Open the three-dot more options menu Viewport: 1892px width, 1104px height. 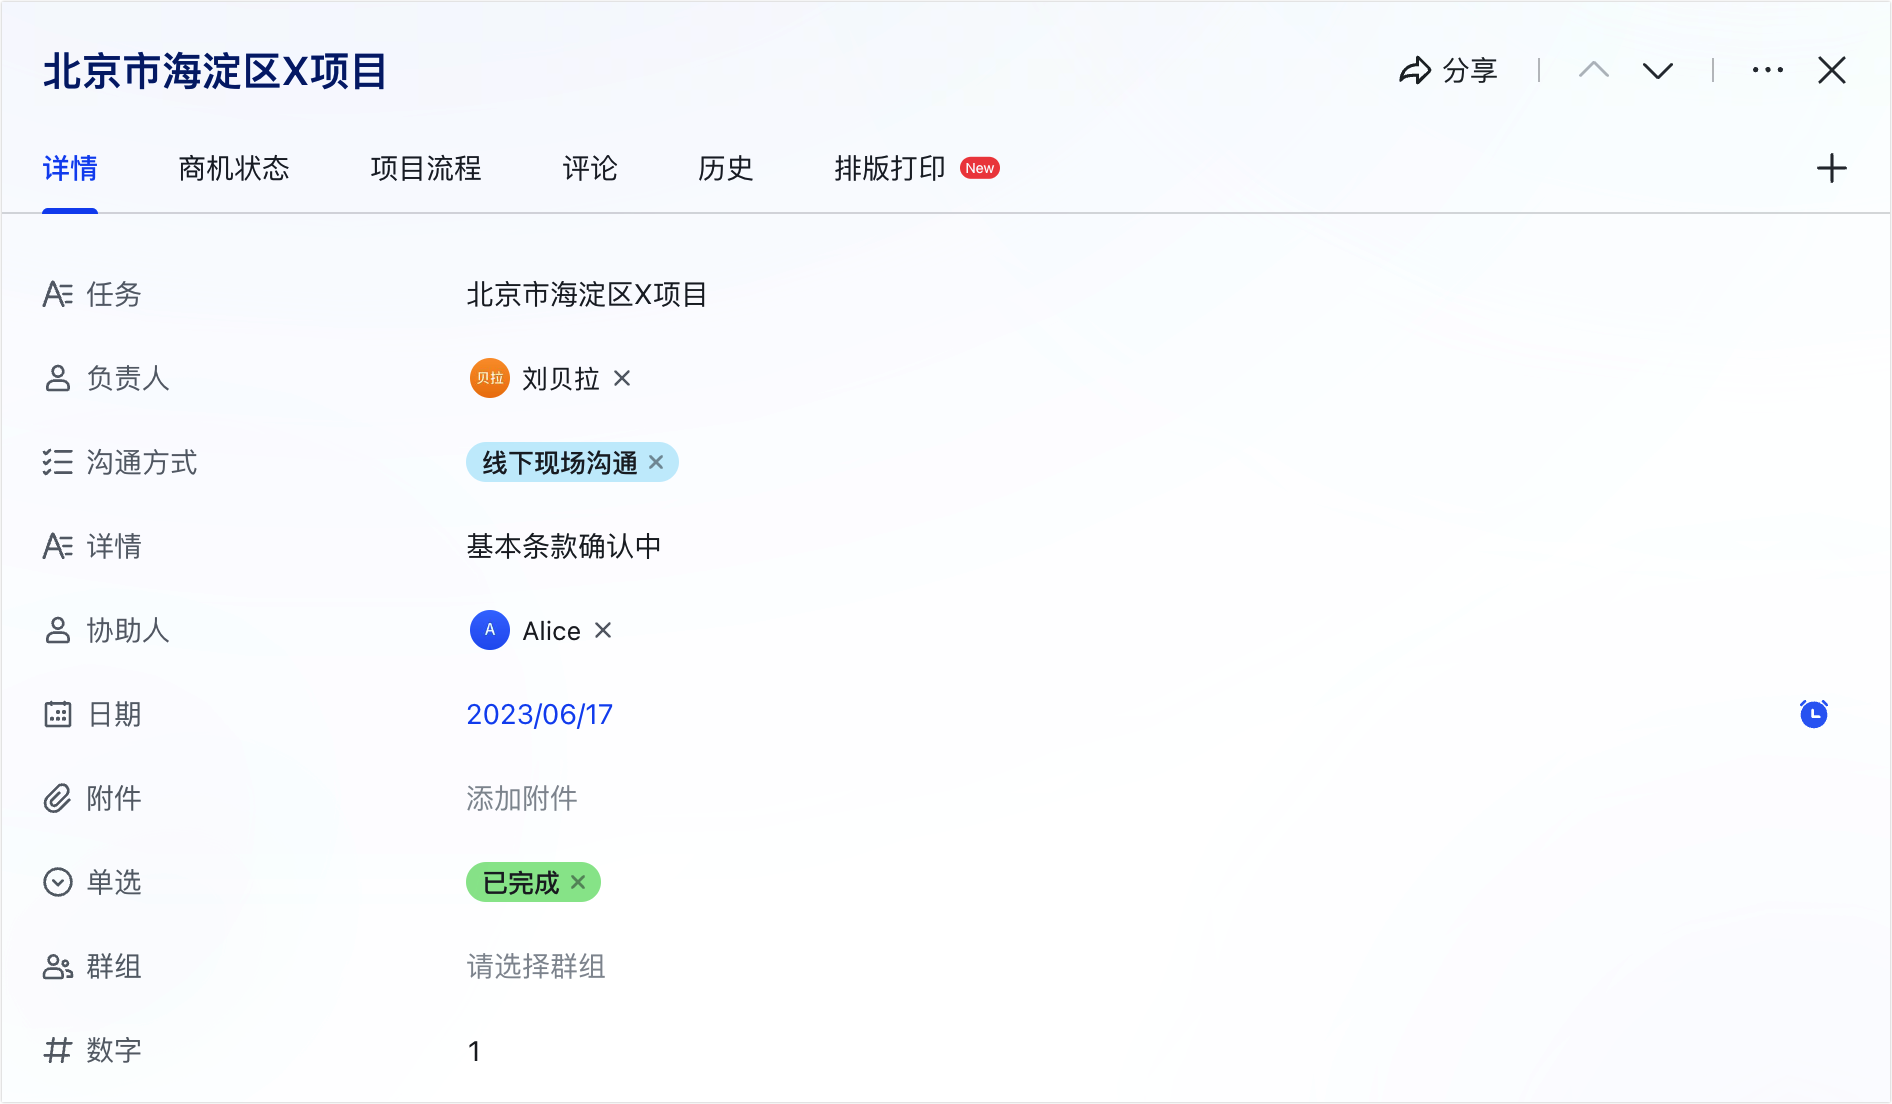coord(1767,71)
